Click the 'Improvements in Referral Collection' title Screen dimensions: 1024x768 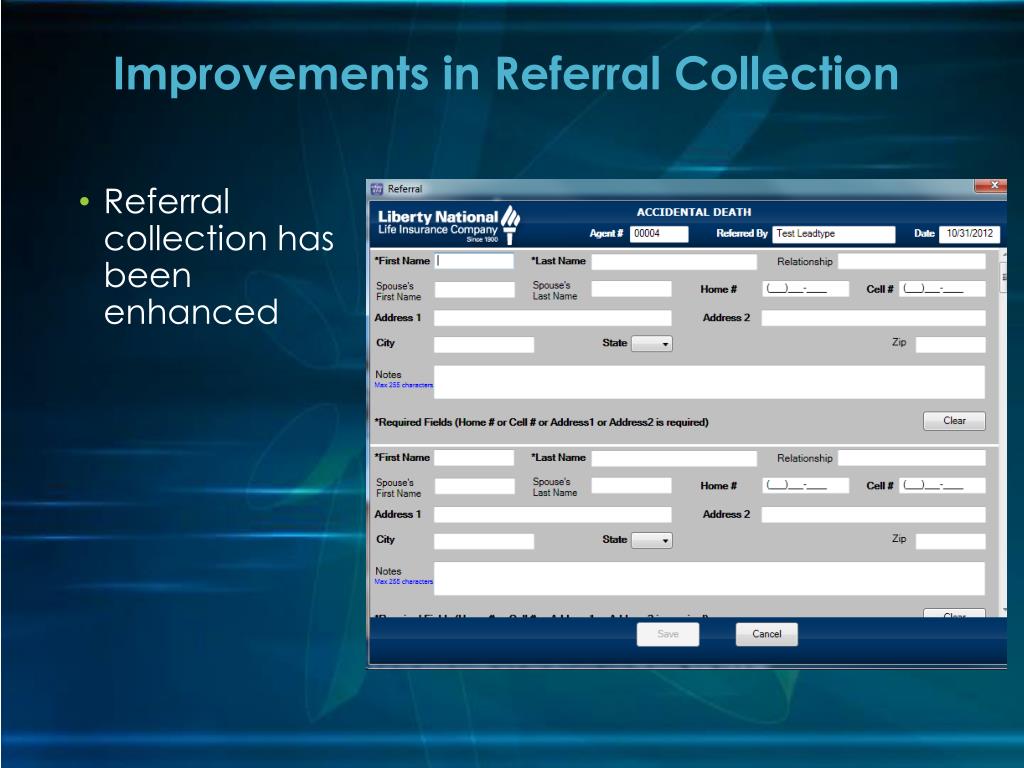pyautogui.click(x=506, y=73)
